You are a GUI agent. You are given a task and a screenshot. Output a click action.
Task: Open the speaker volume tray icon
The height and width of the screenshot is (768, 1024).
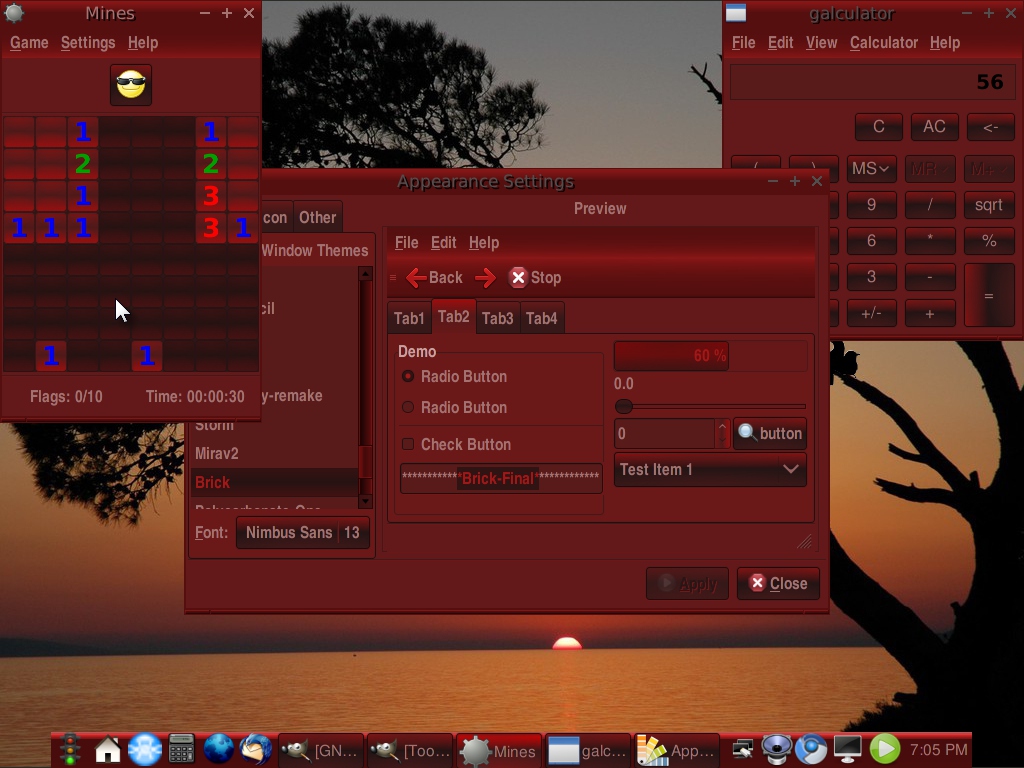(777, 750)
